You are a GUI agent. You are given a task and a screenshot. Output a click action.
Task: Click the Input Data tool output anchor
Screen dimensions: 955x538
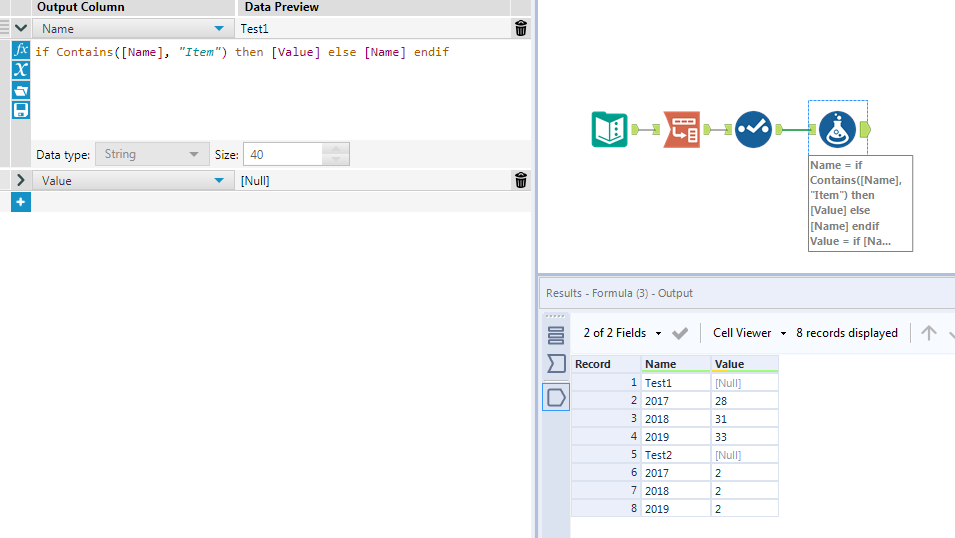click(x=635, y=129)
